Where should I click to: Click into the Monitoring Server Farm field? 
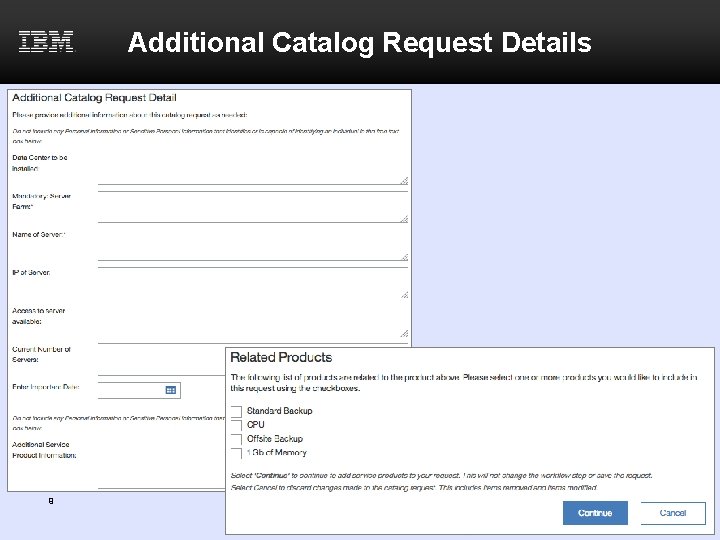tap(250, 210)
